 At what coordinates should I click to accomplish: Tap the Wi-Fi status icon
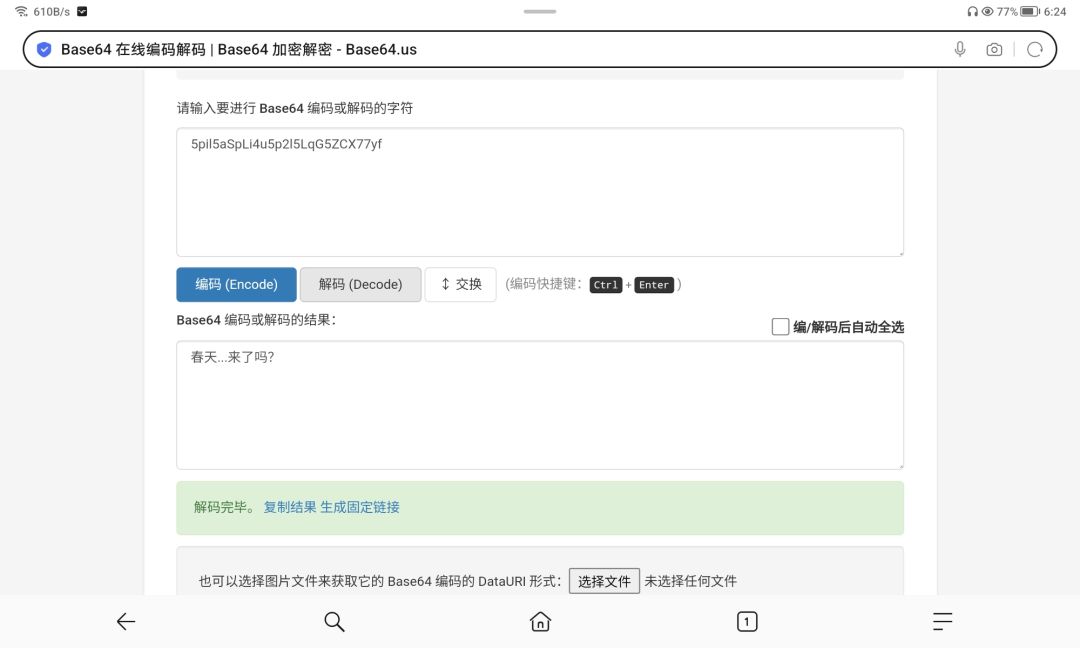pyautogui.click(x=21, y=11)
